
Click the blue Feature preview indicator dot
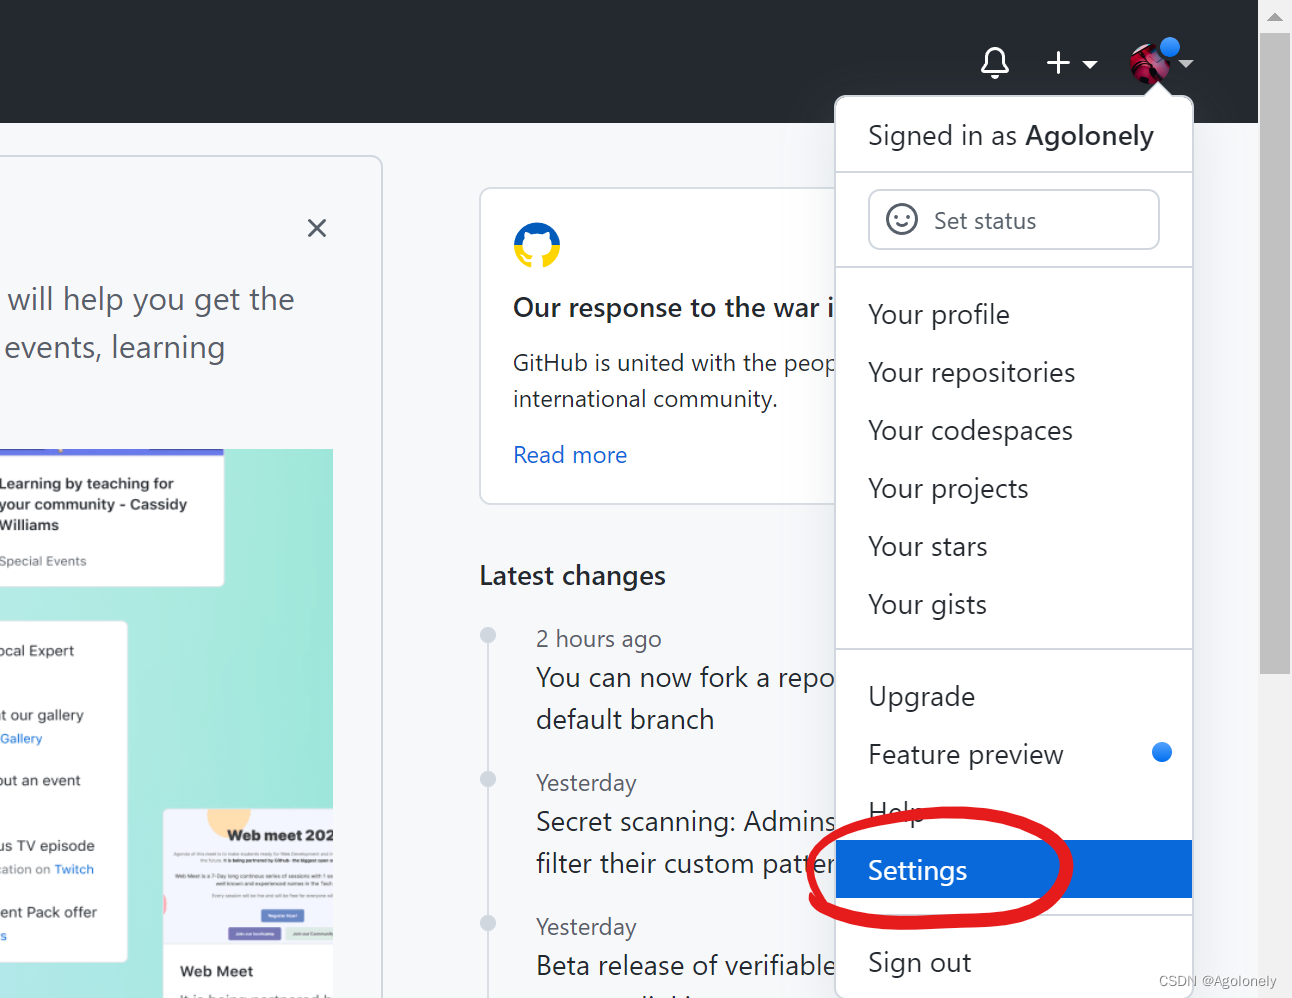[x=1162, y=752]
